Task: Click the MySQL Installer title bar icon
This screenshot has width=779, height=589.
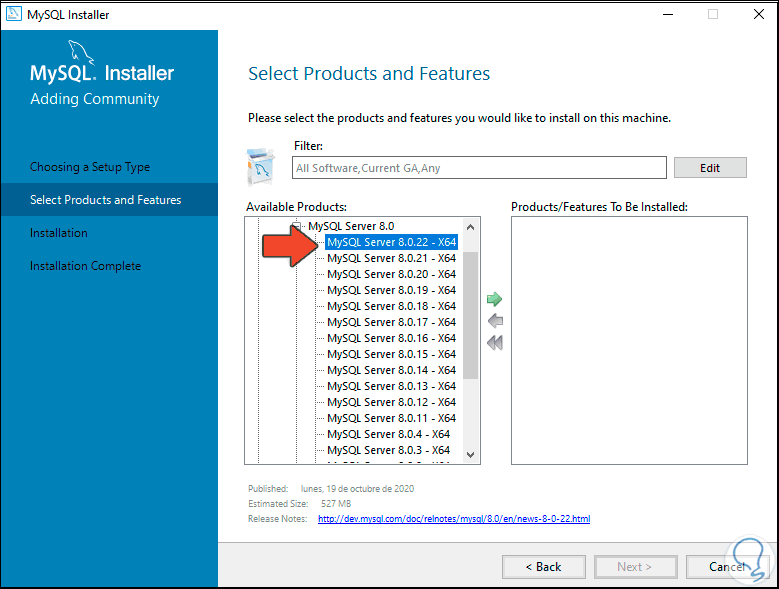Action: pos(14,13)
